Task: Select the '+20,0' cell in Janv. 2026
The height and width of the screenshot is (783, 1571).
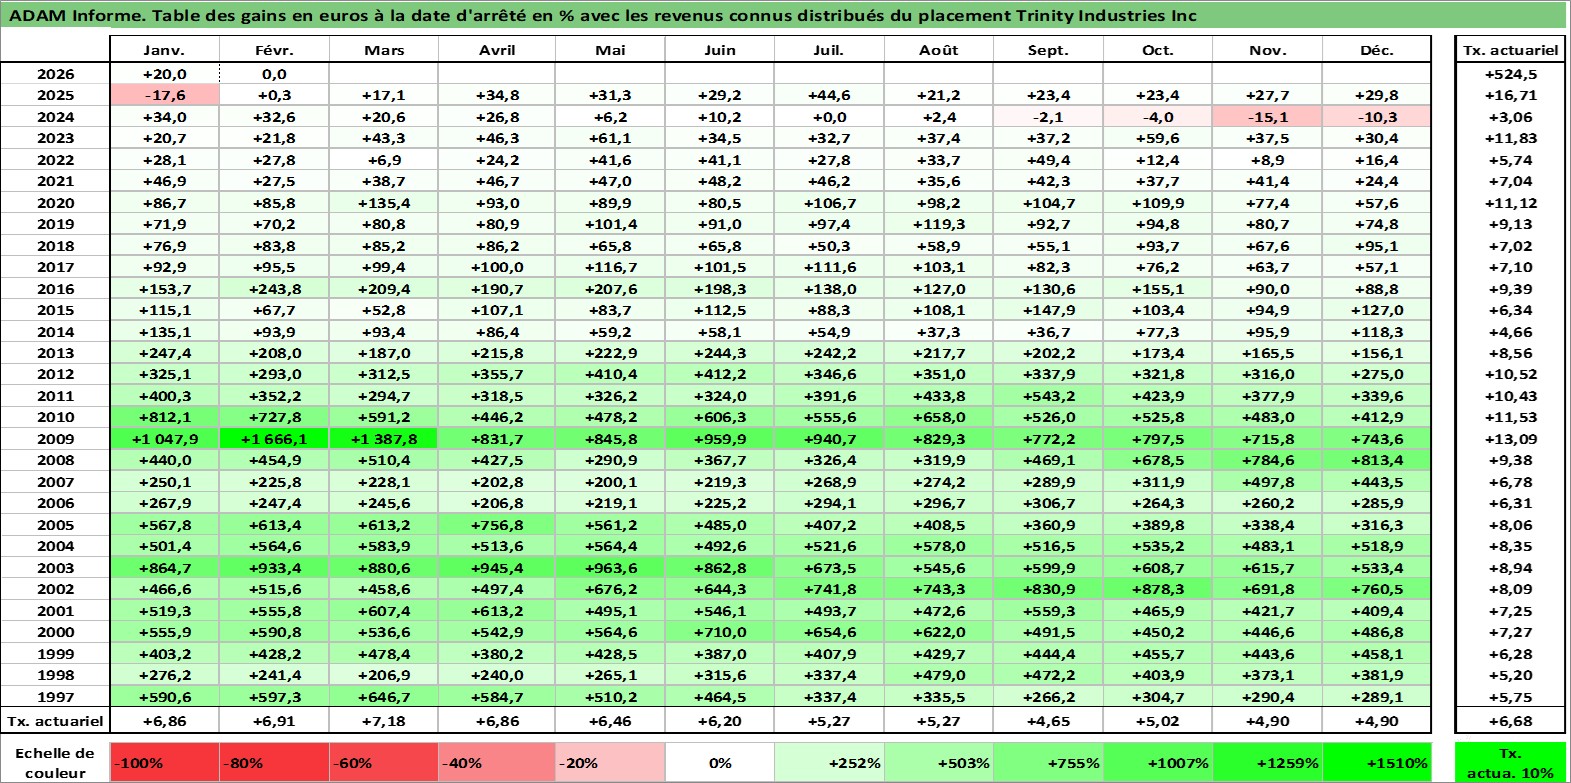Action: [164, 74]
